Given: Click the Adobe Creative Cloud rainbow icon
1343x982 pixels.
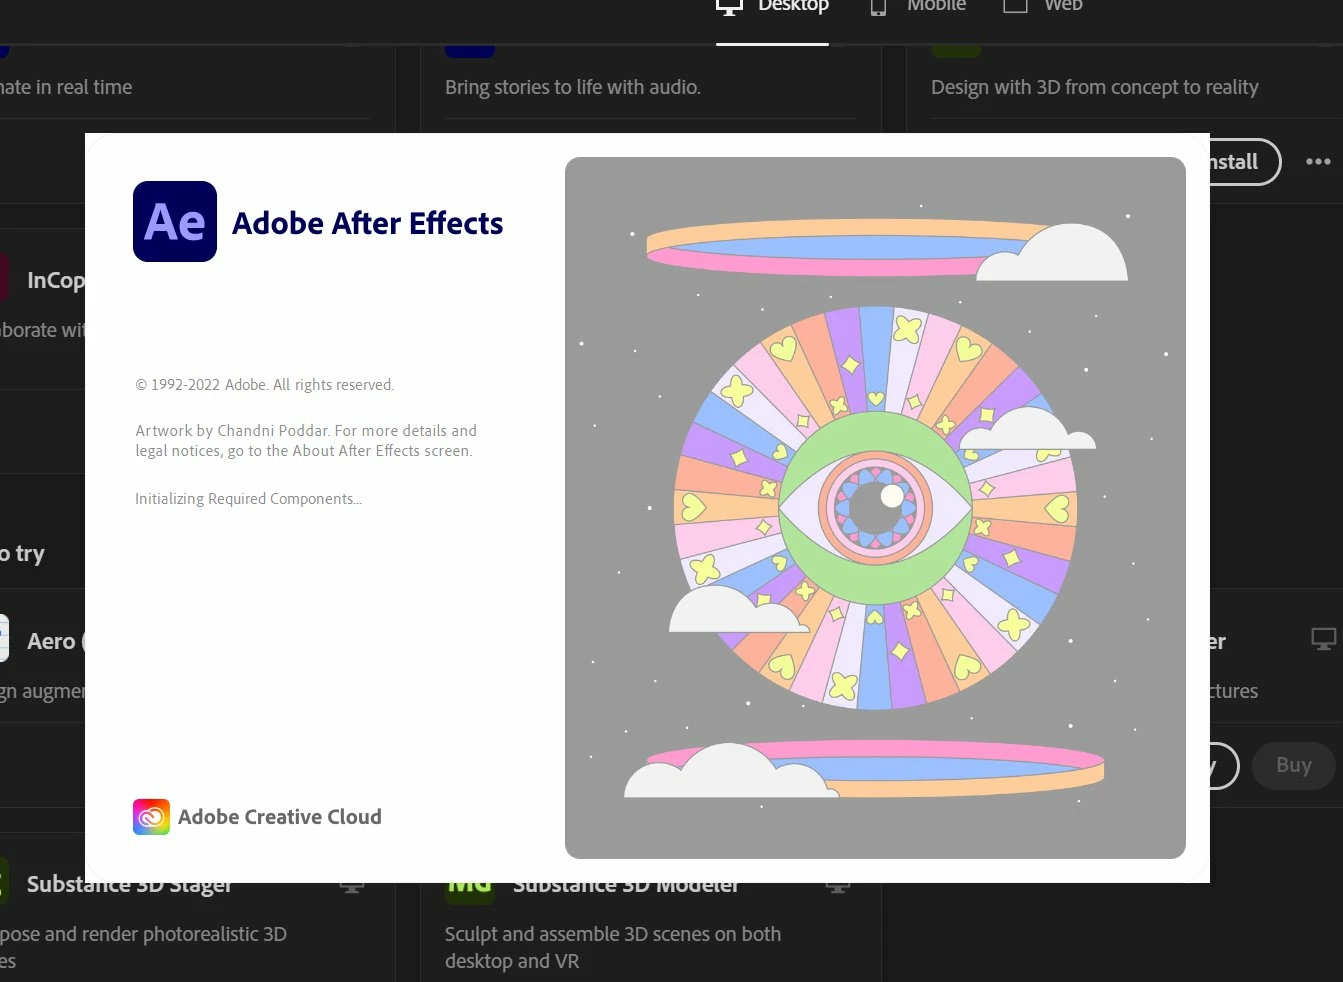Looking at the screenshot, I should [x=151, y=817].
